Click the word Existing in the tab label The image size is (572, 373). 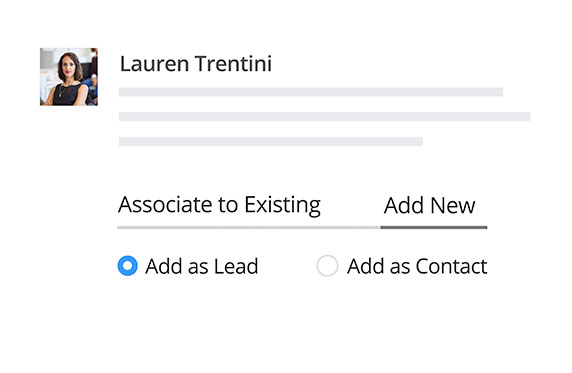point(282,205)
